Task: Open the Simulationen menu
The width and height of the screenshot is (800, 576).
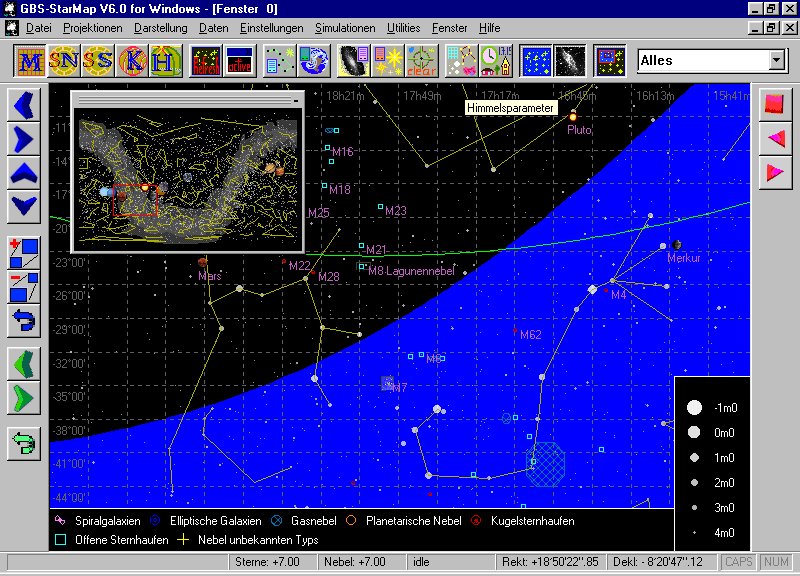Action: (344, 28)
